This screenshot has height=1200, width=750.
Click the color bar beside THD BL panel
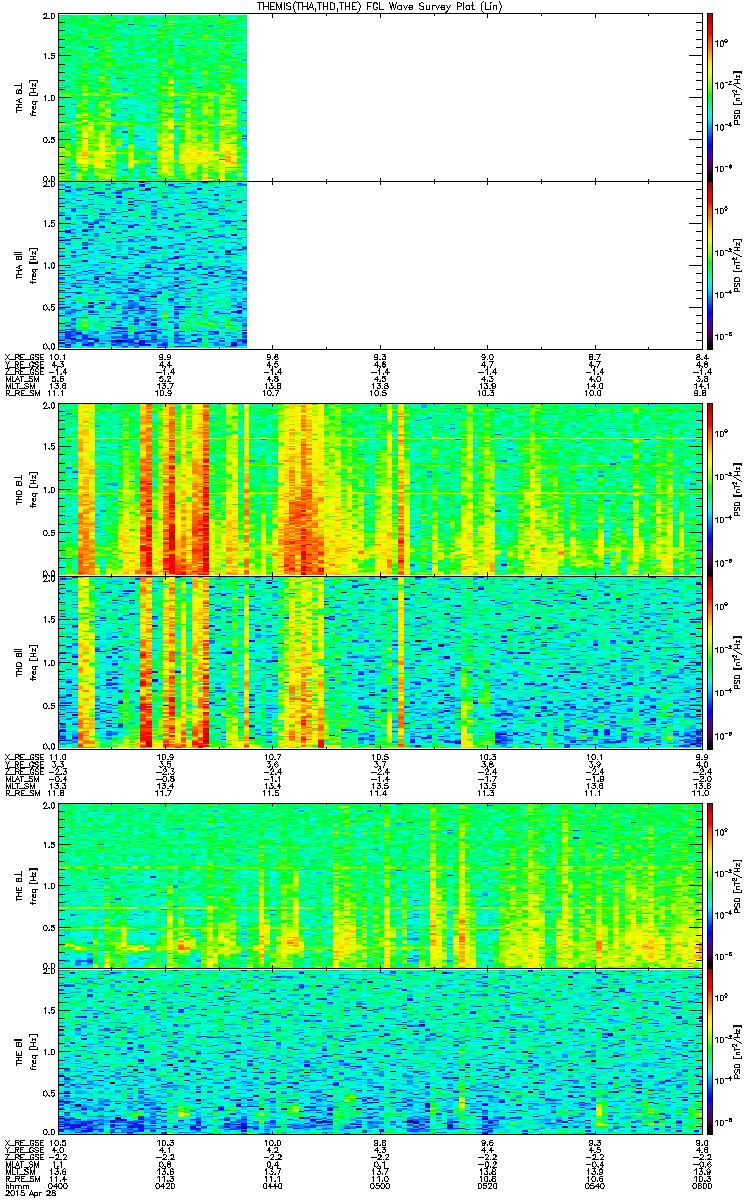coord(710,489)
